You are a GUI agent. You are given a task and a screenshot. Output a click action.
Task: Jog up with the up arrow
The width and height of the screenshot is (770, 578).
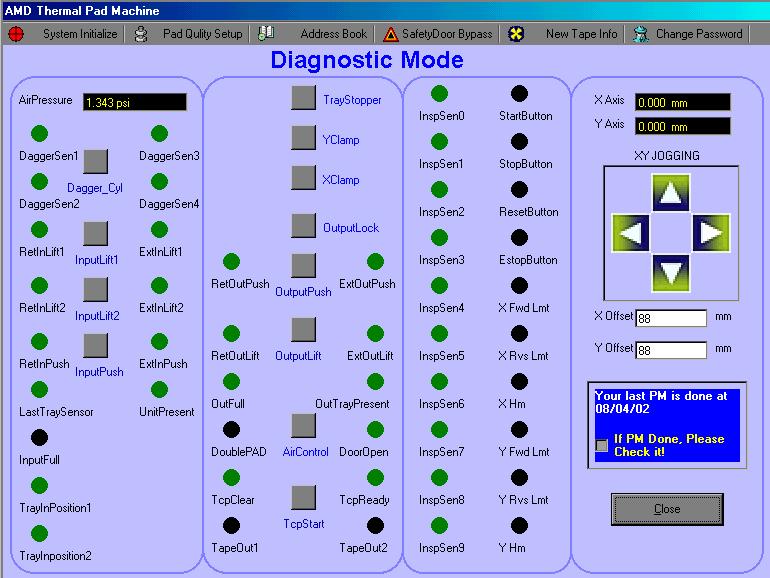pos(671,193)
